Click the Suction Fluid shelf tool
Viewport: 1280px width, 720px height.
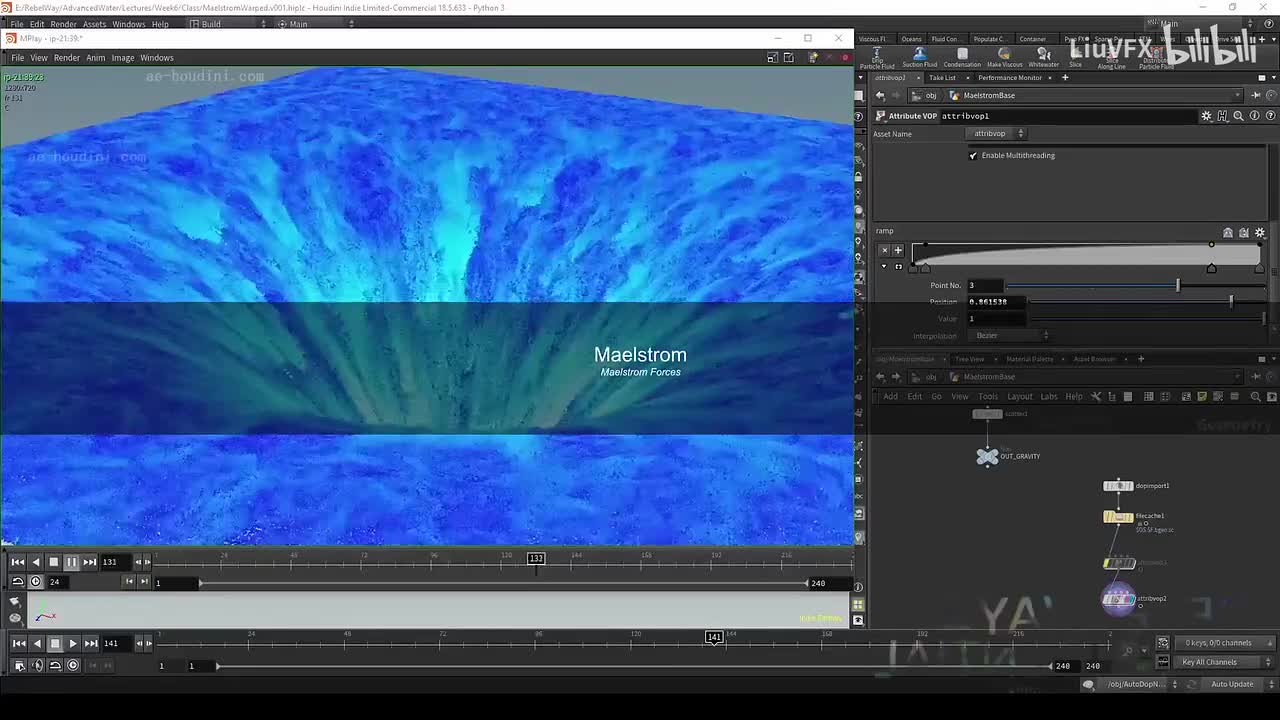click(919, 56)
